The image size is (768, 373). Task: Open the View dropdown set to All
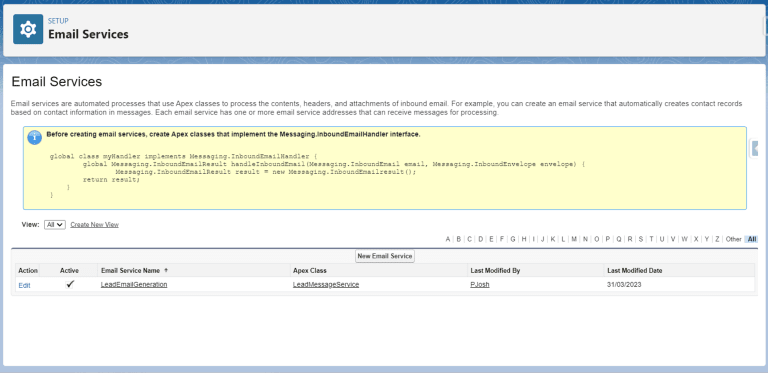pos(54,225)
